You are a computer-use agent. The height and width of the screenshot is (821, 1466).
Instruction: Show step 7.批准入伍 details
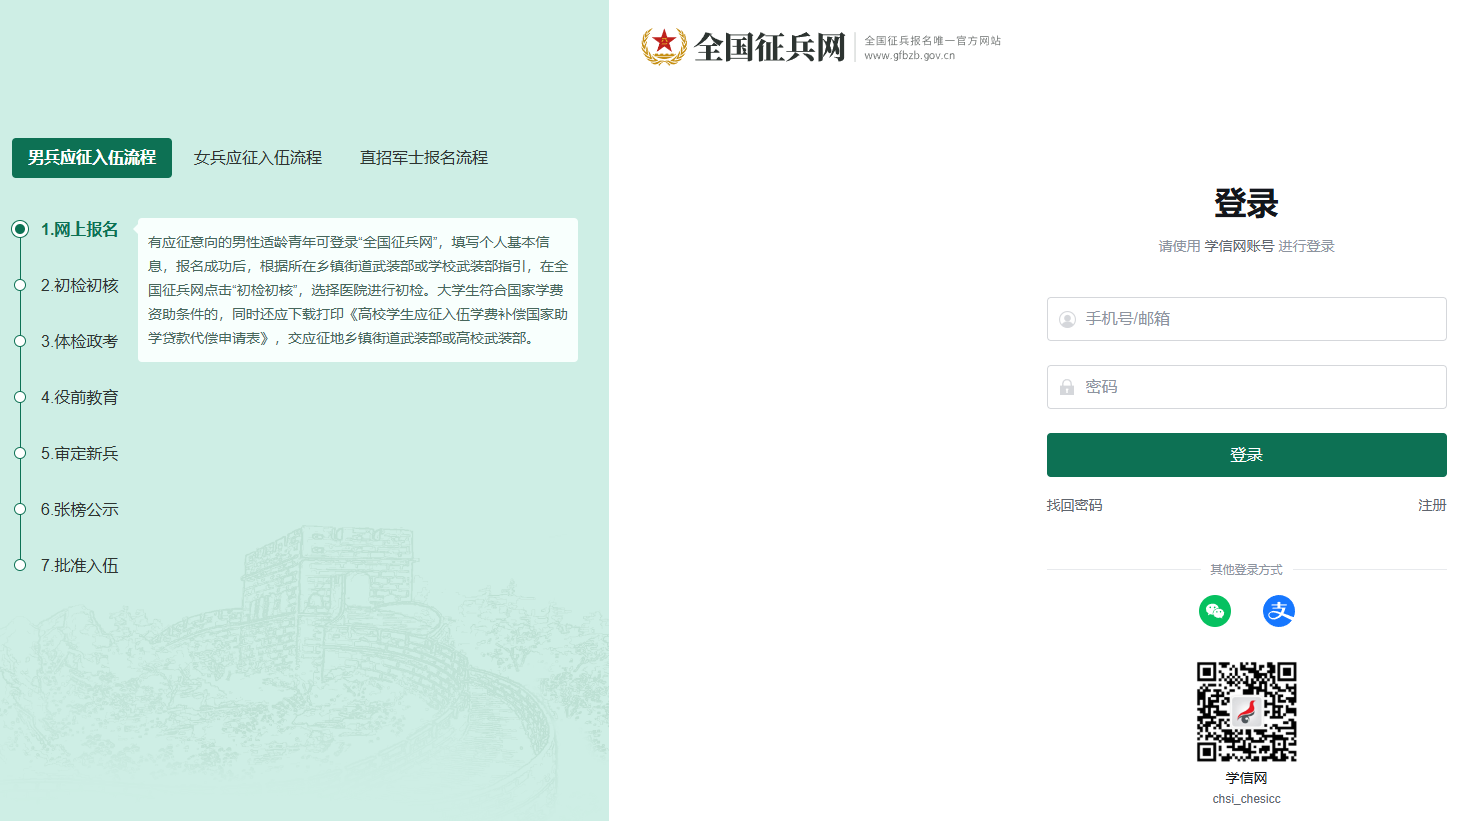click(79, 566)
